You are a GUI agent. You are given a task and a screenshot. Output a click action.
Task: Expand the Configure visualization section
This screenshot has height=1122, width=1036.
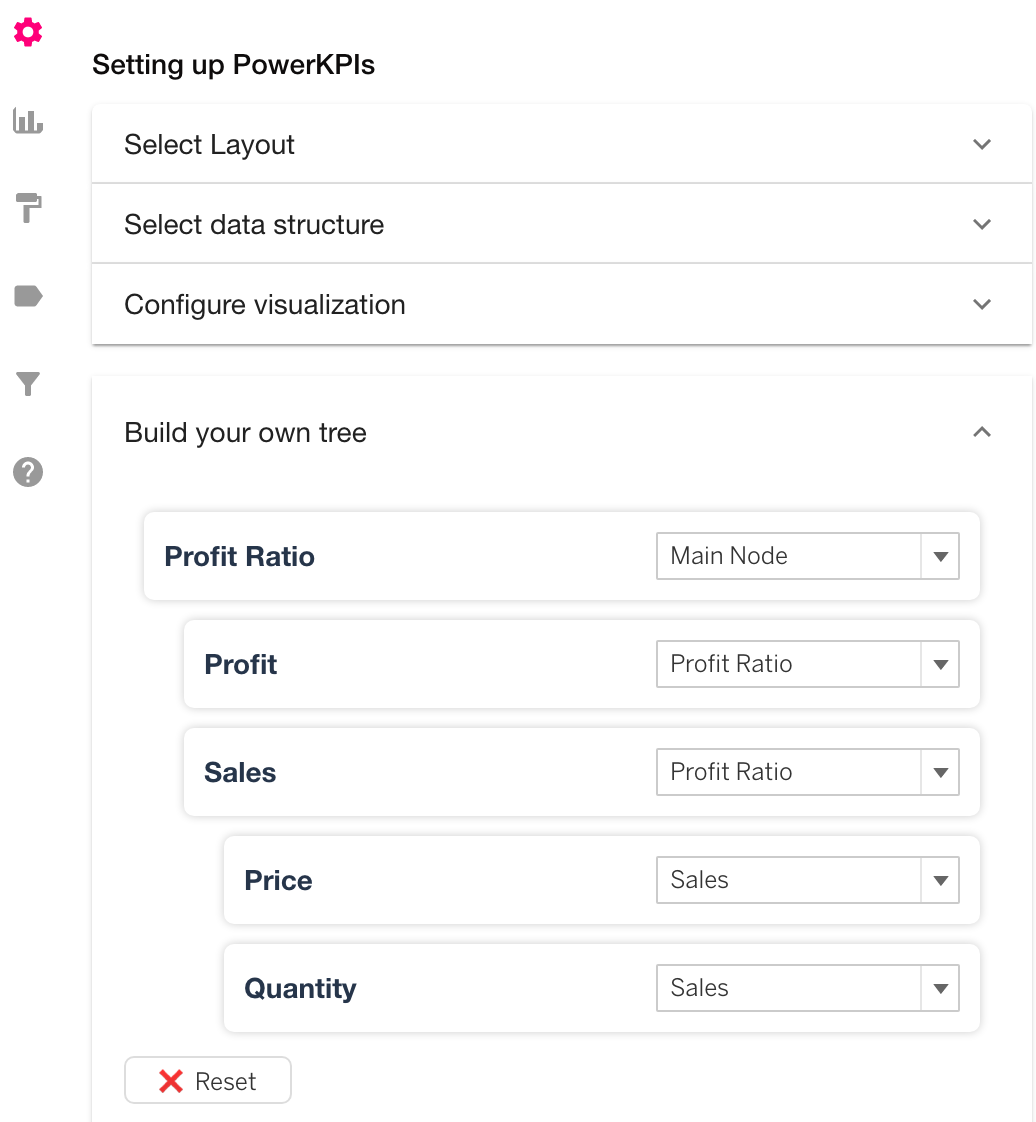562,305
